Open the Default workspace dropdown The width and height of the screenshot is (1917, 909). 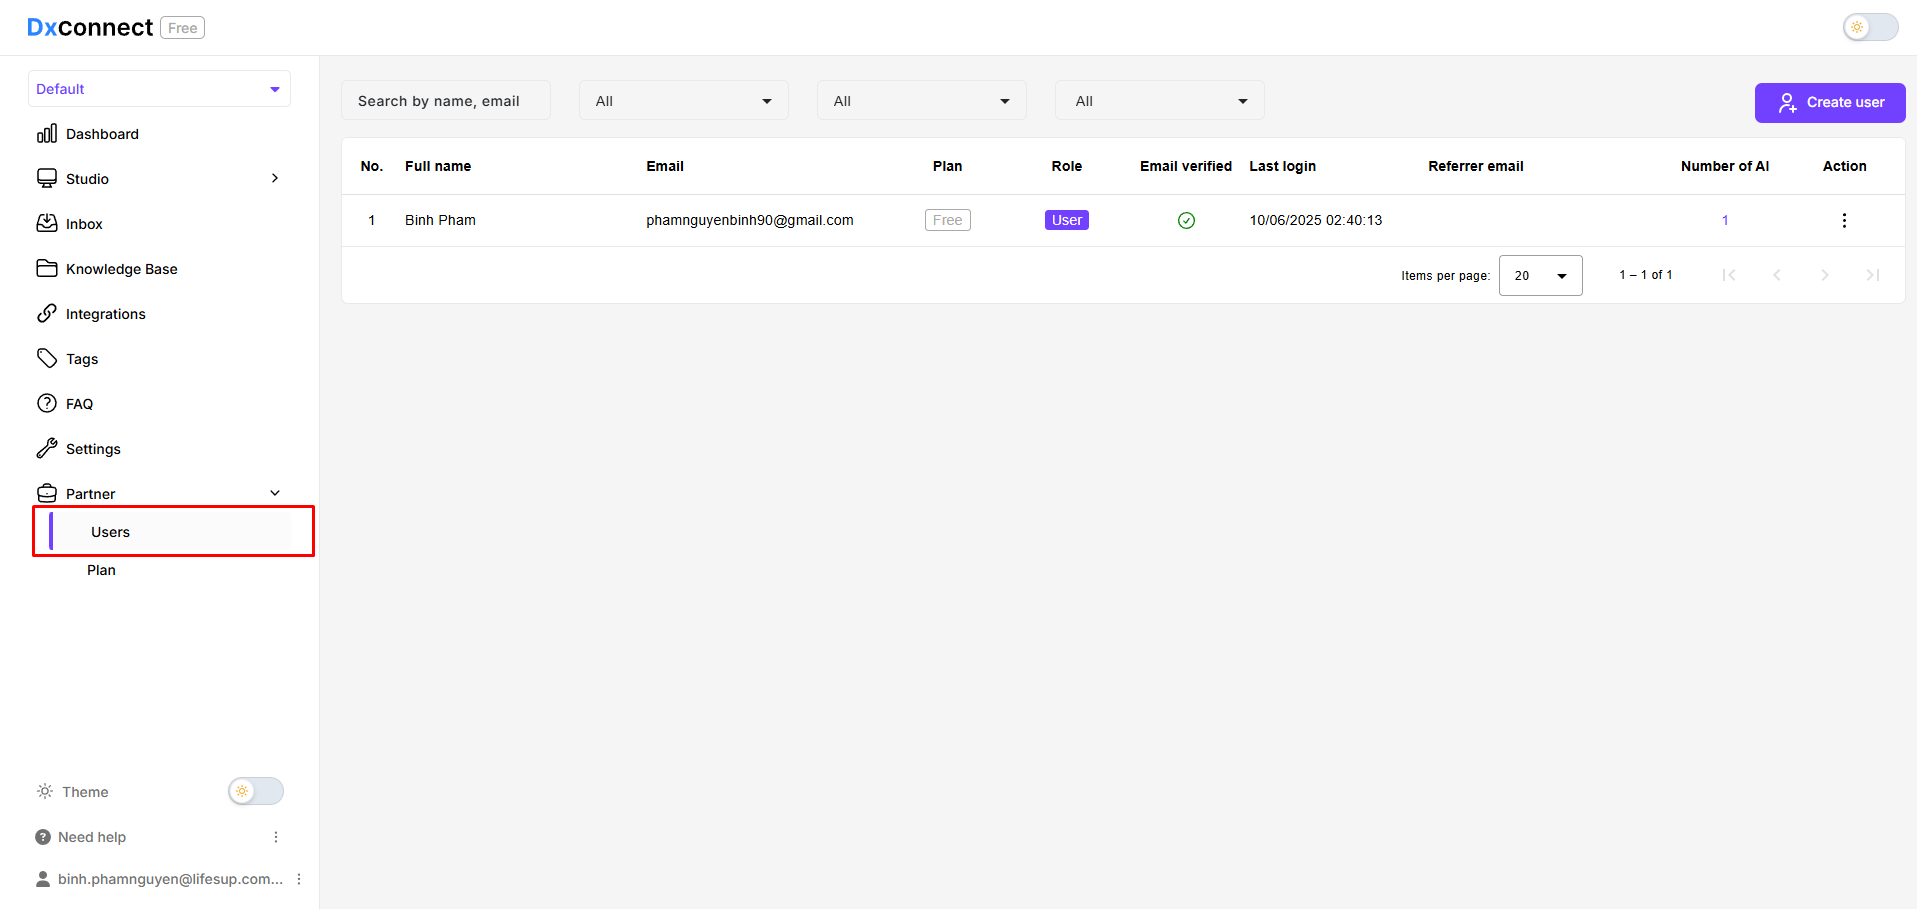pos(159,89)
